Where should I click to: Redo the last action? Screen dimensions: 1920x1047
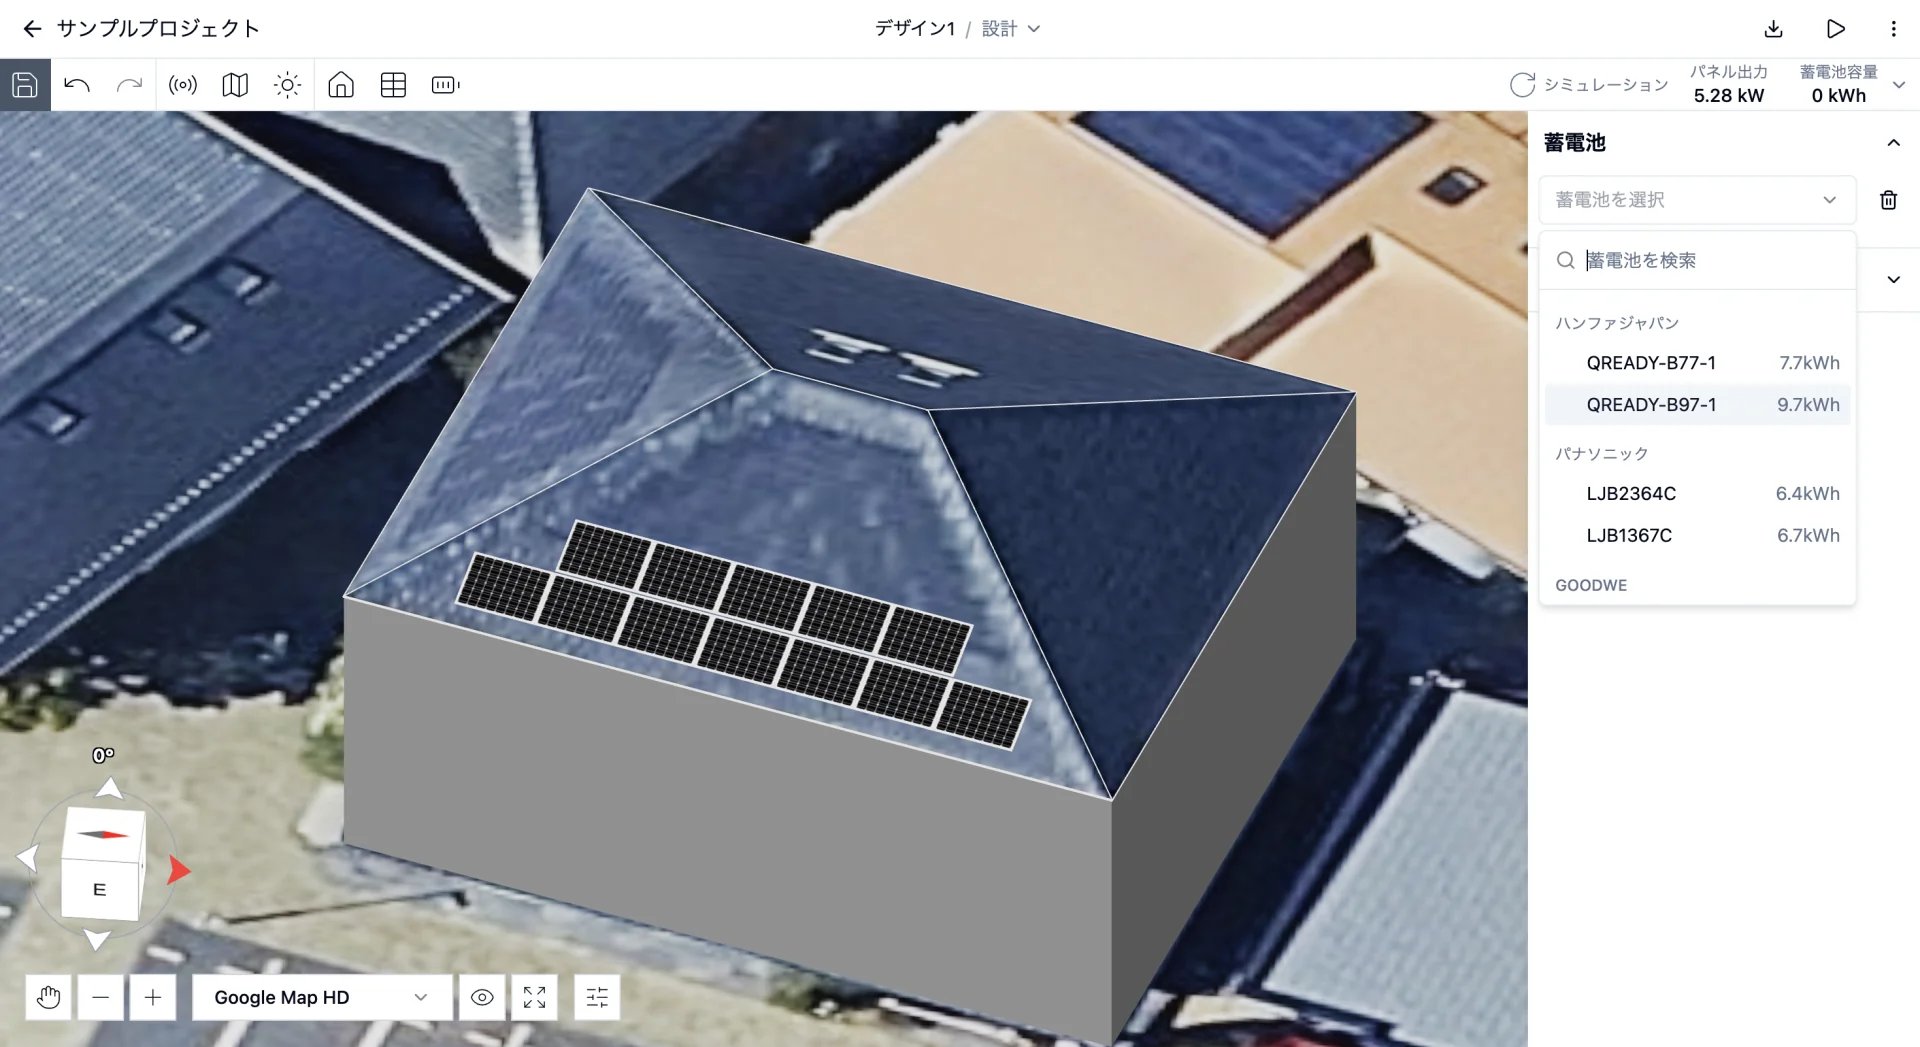click(x=129, y=85)
